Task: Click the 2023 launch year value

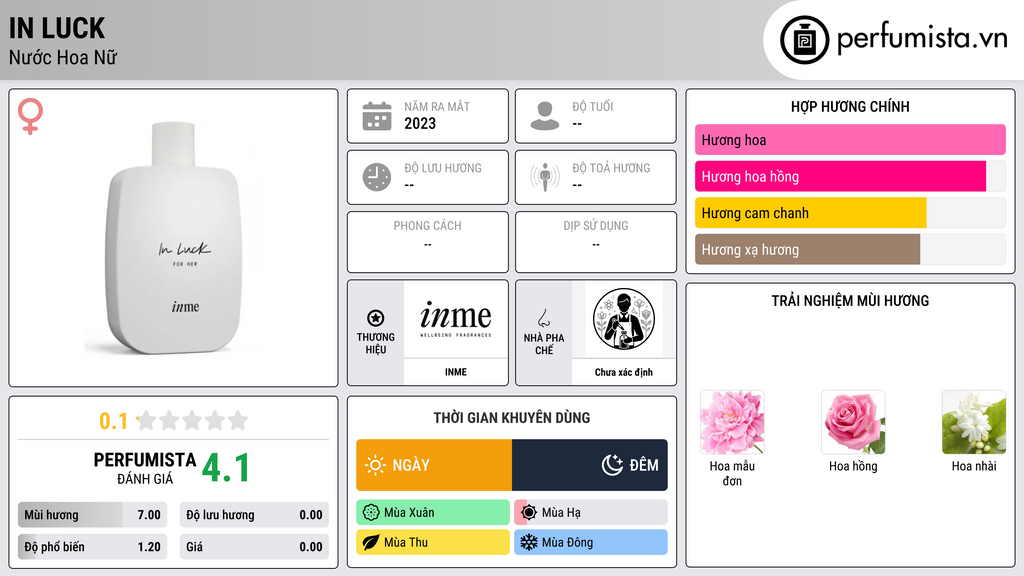Action: (x=420, y=123)
